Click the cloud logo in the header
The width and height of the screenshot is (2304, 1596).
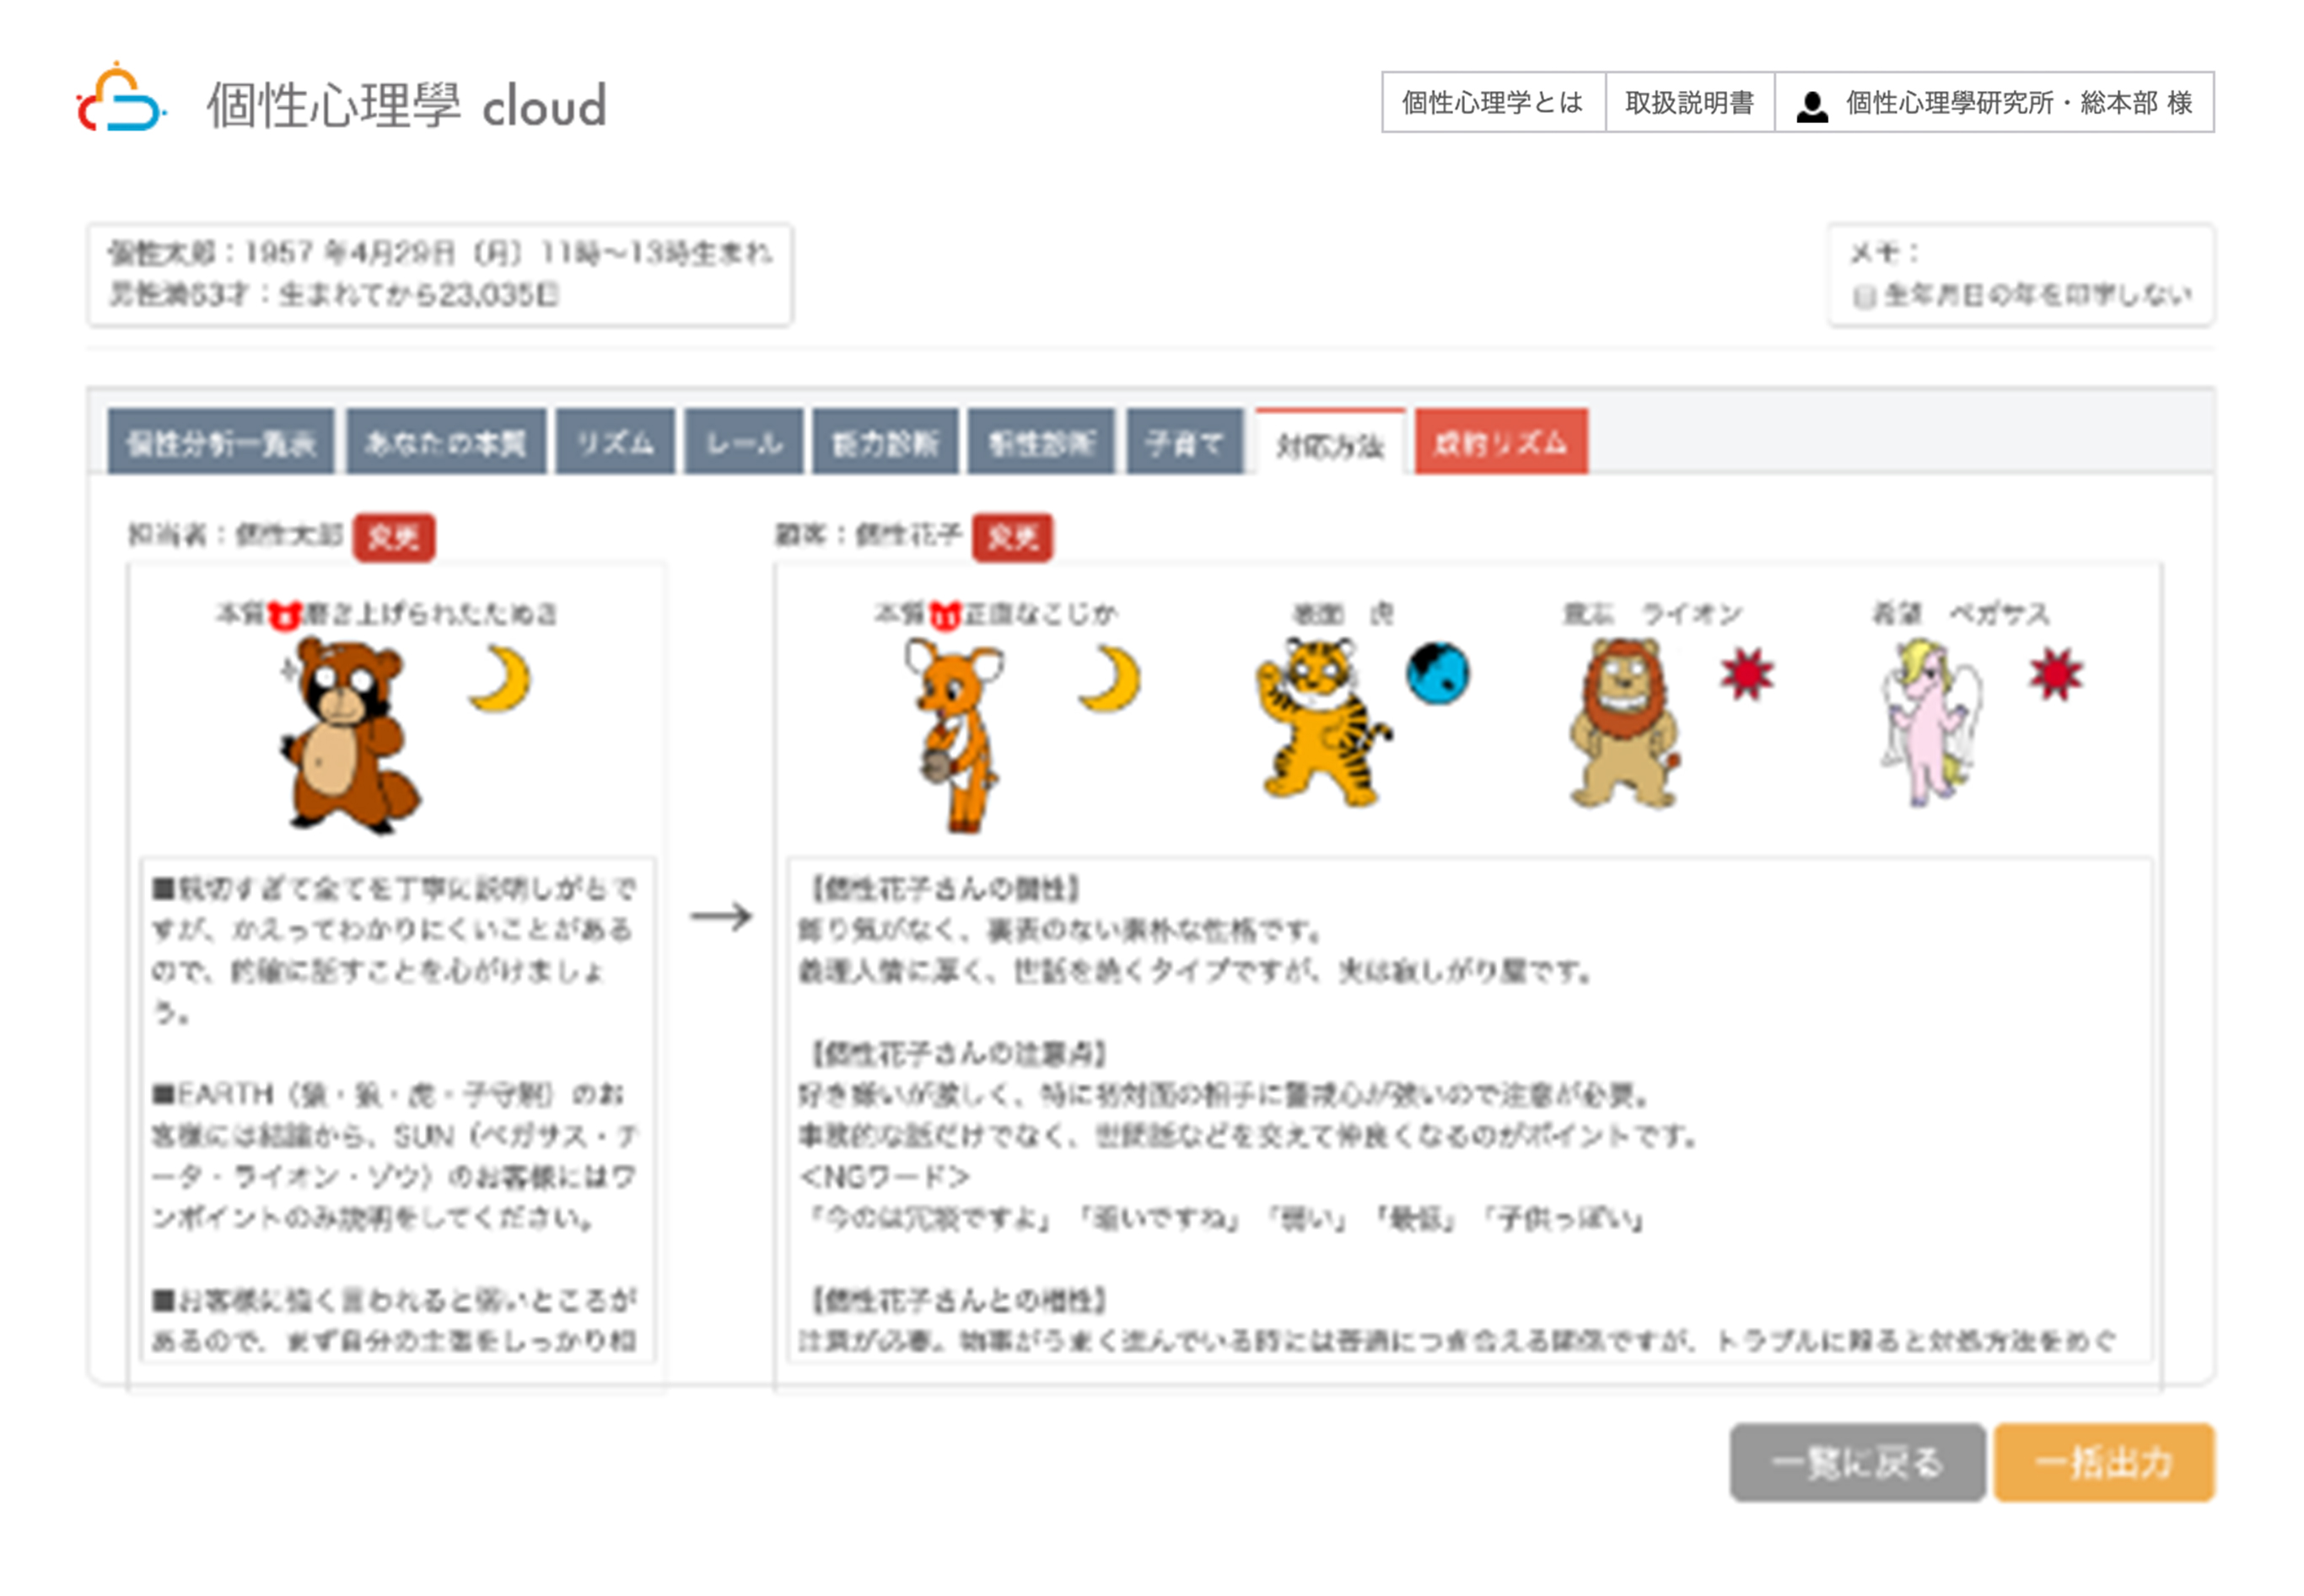[120, 102]
